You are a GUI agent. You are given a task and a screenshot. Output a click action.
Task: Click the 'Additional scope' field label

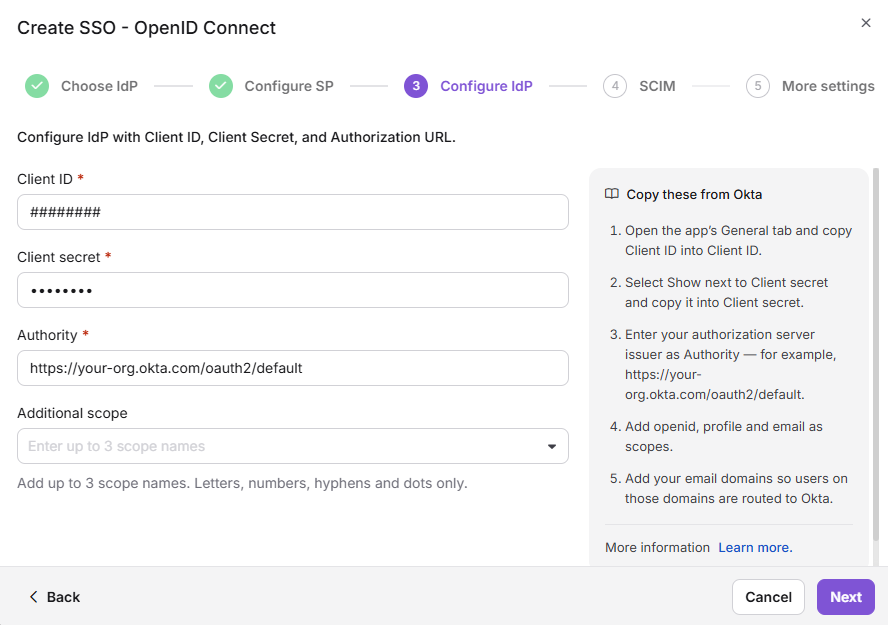(x=72, y=413)
